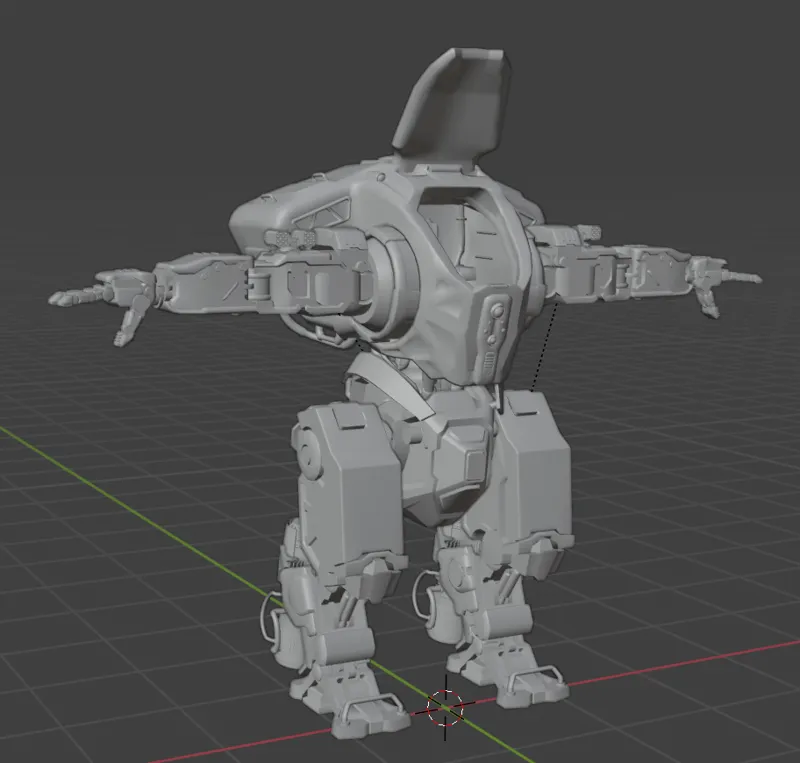The width and height of the screenshot is (800, 763).
Task: Click the 3D cursor at the origin
Action: point(445,707)
